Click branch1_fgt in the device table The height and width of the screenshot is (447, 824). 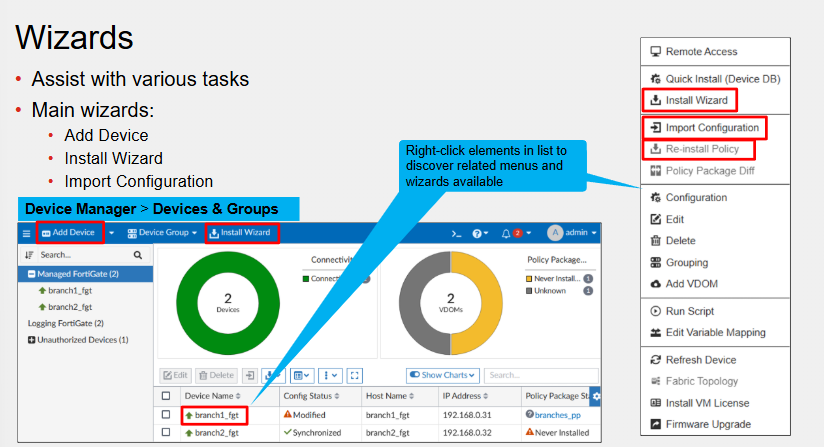click(217, 415)
